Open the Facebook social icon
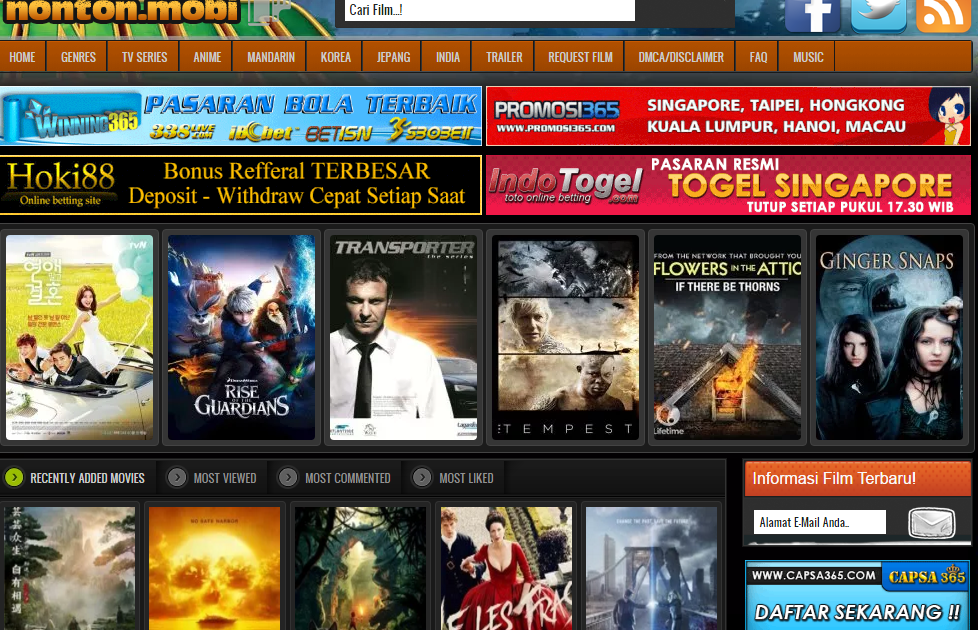Viewport: 978px width, 630px height. [813, 16]
